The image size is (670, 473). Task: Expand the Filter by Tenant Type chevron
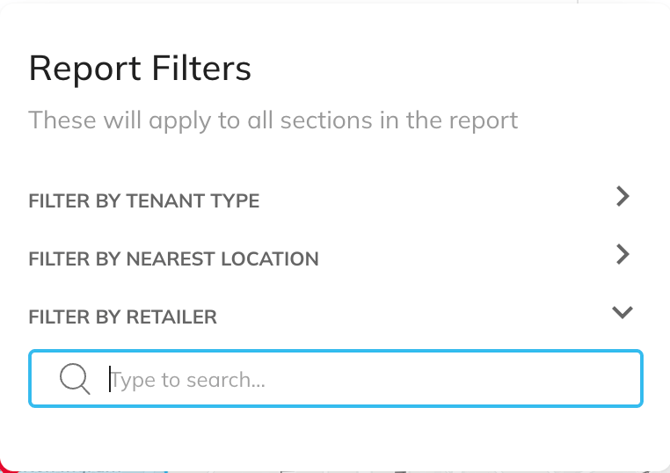coord(622,197)
